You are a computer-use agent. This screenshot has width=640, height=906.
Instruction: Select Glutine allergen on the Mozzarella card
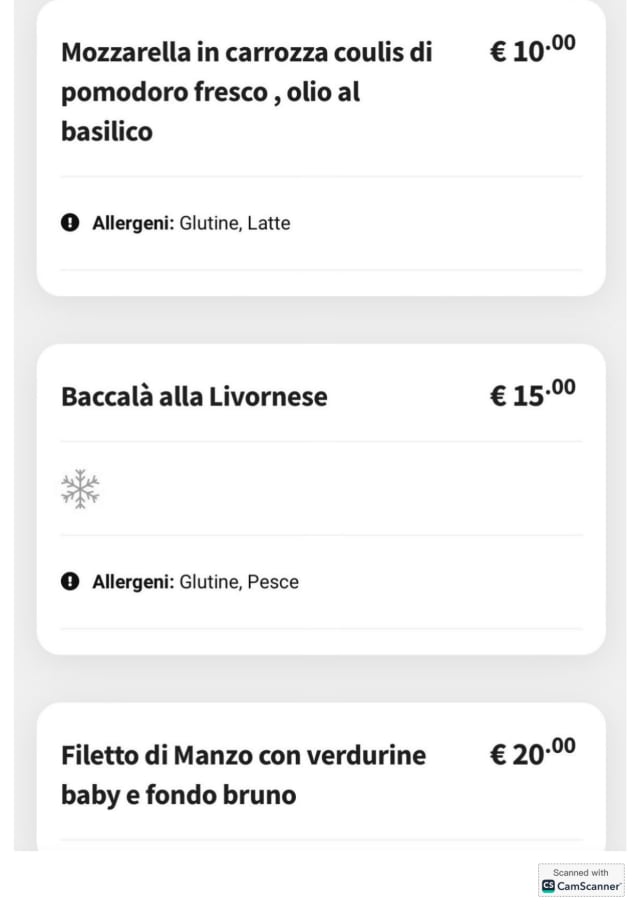pyautogui.click(x=209, y=223)
